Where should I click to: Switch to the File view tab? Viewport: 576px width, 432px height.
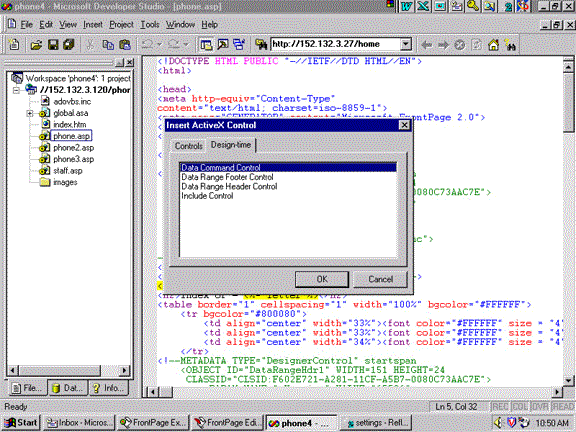click(x=28, y=388)
